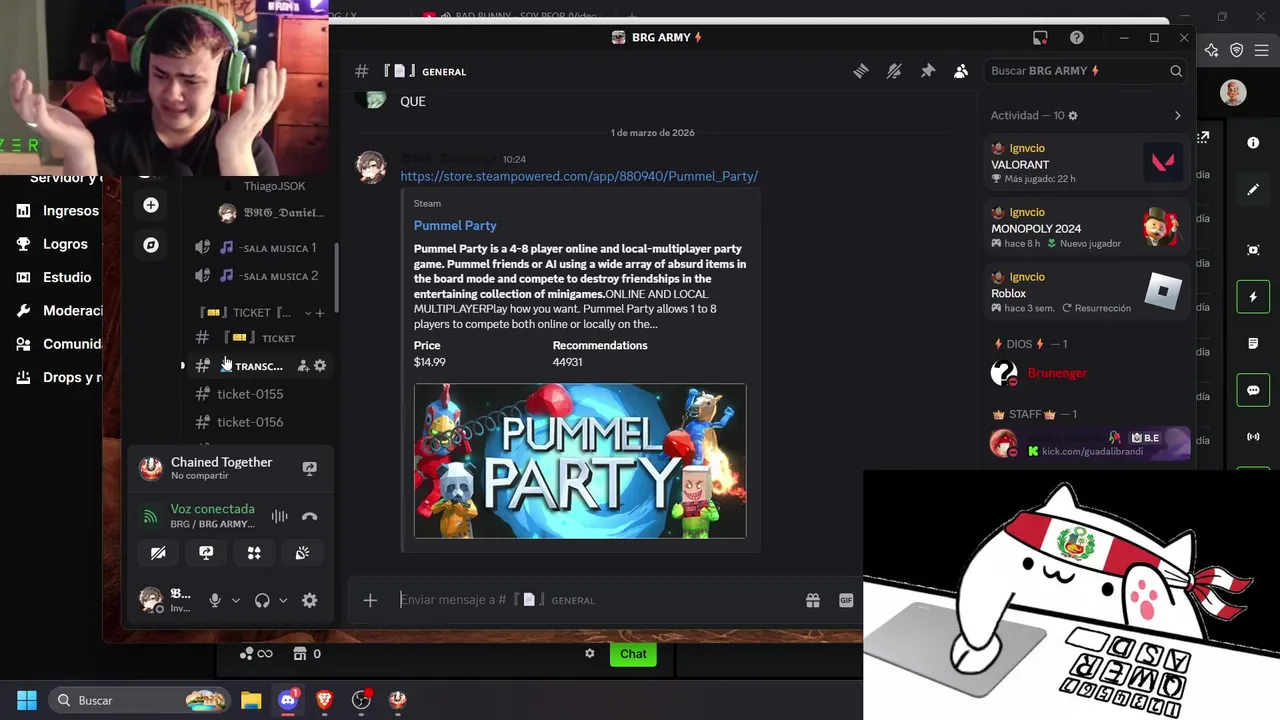Open Estudio in background sidebar

(x=54, y=277)
